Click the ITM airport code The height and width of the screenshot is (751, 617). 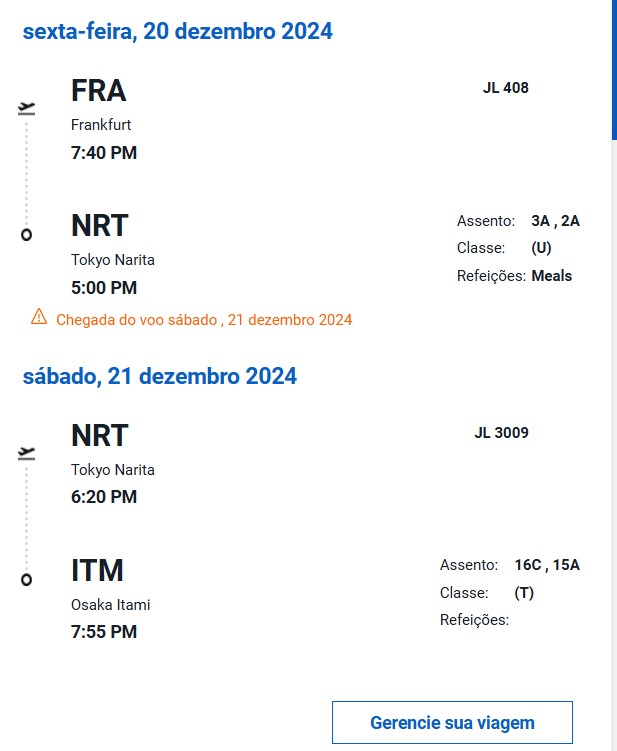coord(97,571)
